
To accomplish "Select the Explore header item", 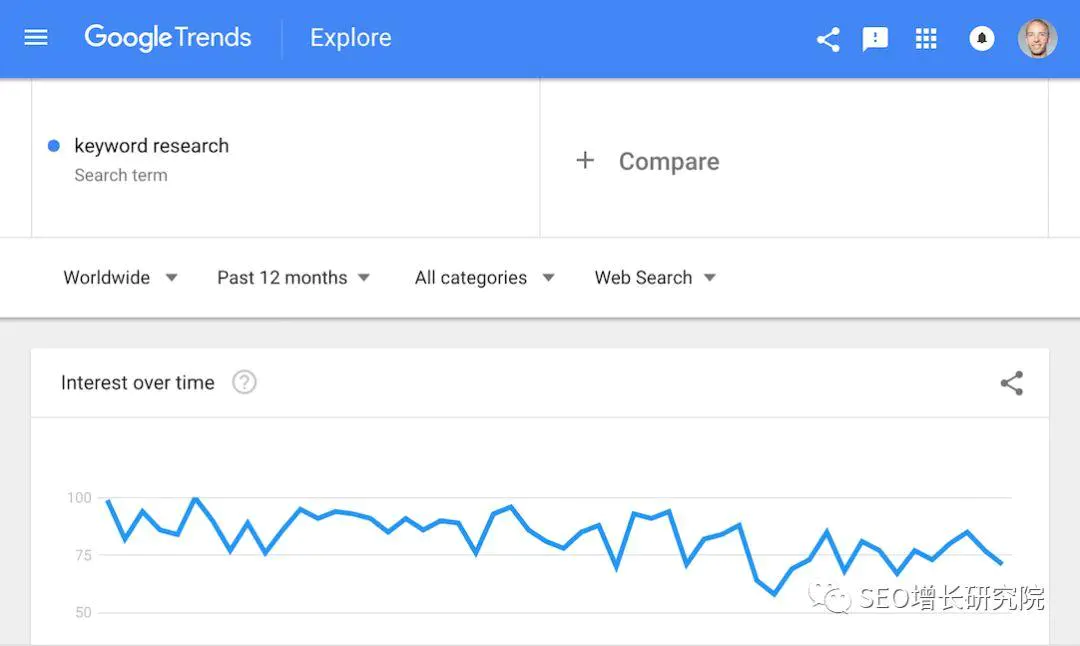I will (x=351, y=38).
